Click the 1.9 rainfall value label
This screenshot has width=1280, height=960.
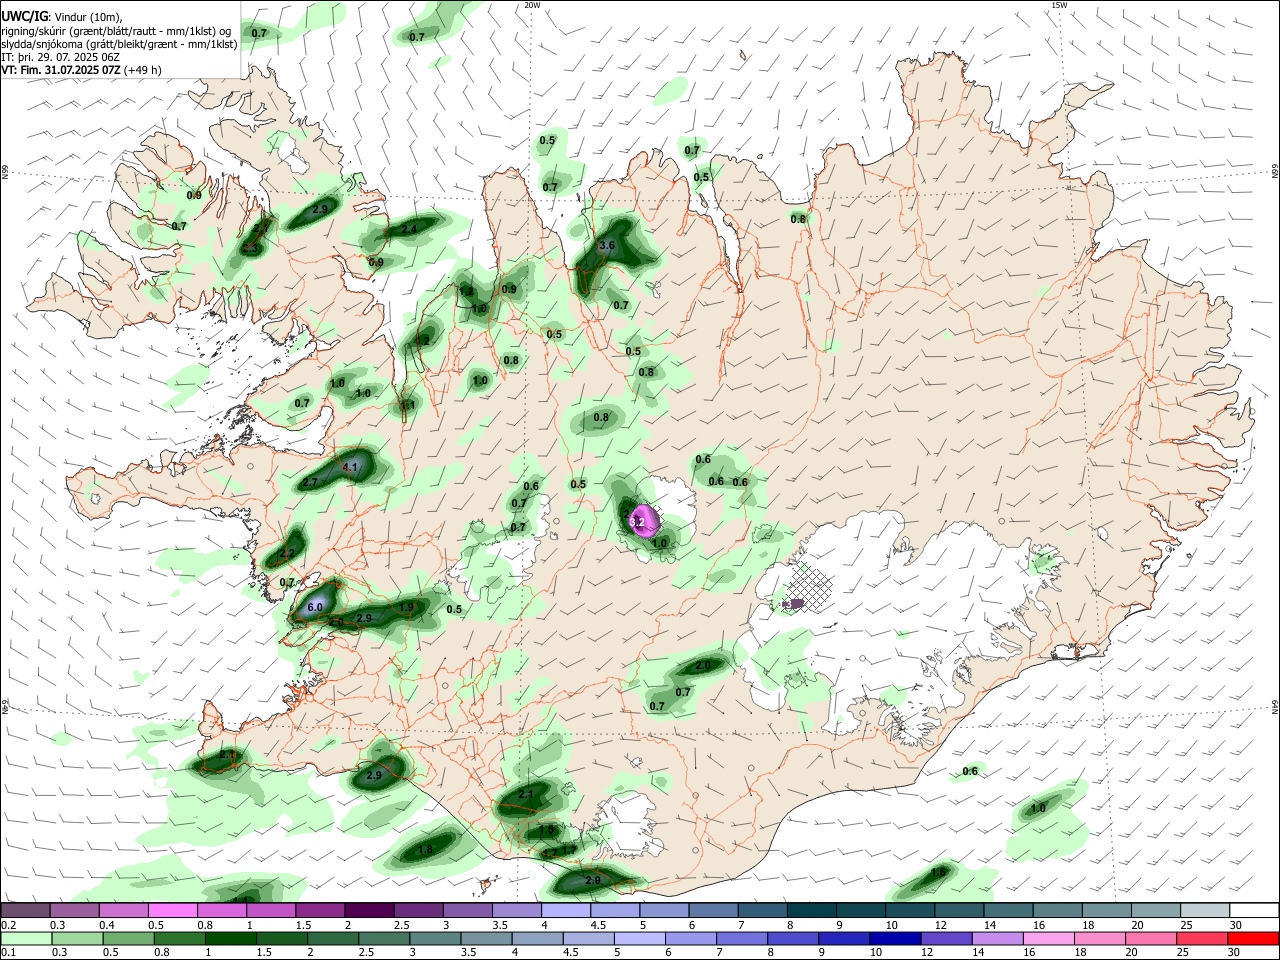point(406,607)
